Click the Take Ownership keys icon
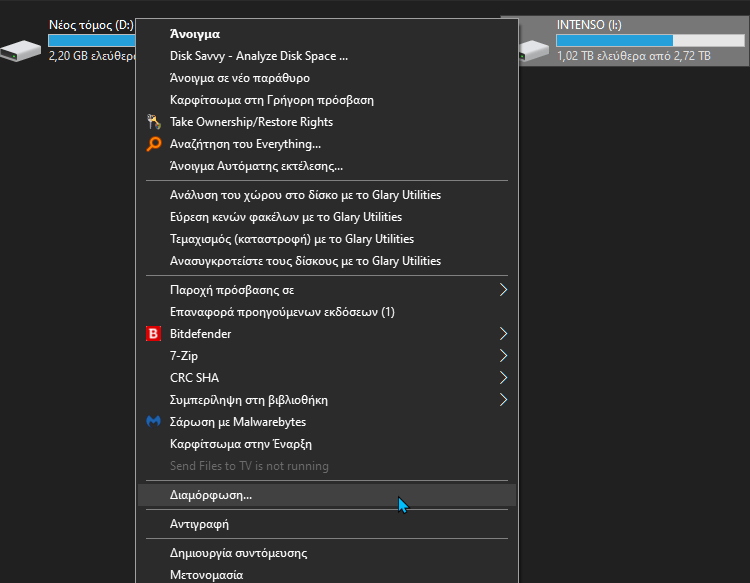 click(153, 122)
